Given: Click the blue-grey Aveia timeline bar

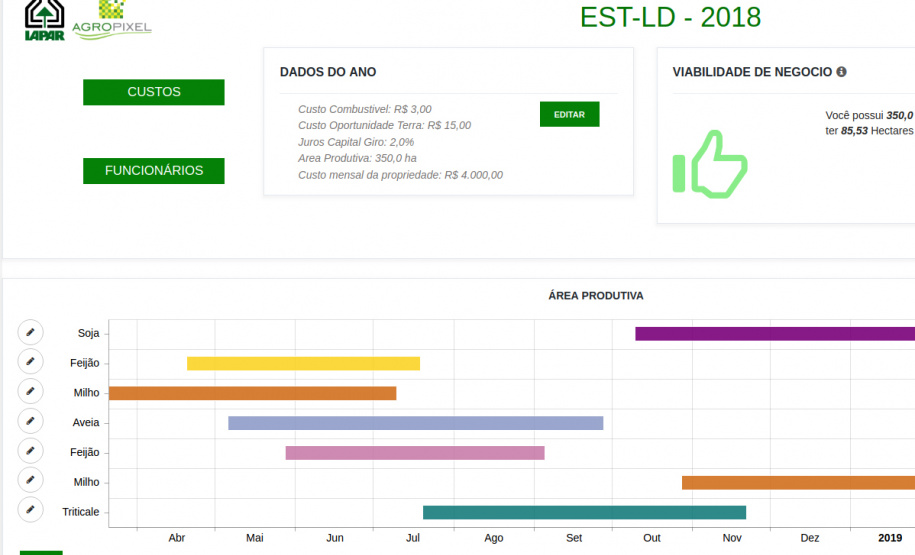Looking at the screenshot, I should coord(415,423).
